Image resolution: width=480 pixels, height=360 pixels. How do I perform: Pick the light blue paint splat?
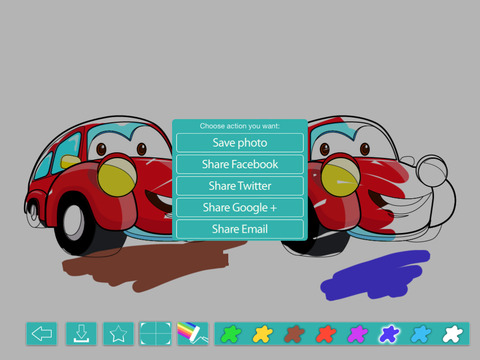click(x=421, y=334)
